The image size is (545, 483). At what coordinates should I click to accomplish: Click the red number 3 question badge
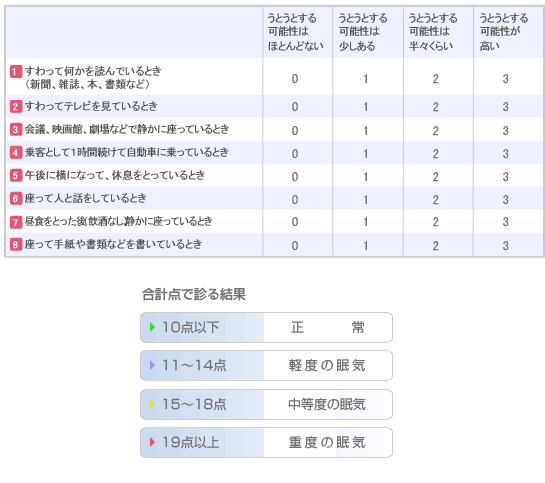[16, 130]
